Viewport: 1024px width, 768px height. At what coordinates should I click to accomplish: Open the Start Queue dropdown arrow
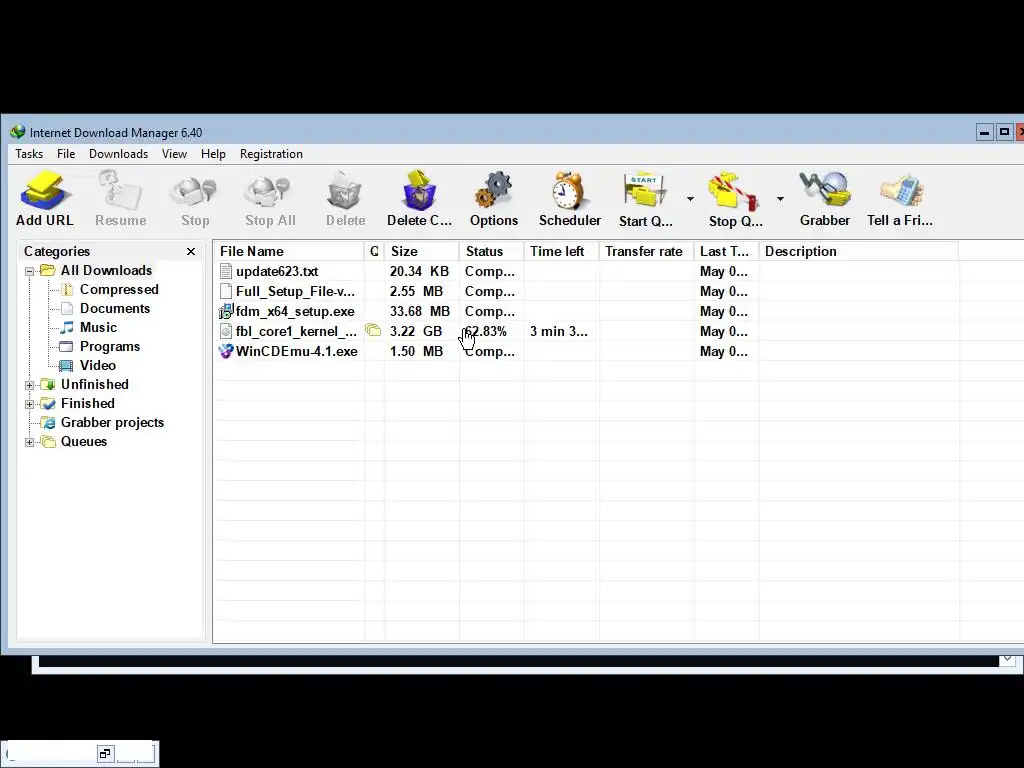point(690,199)
